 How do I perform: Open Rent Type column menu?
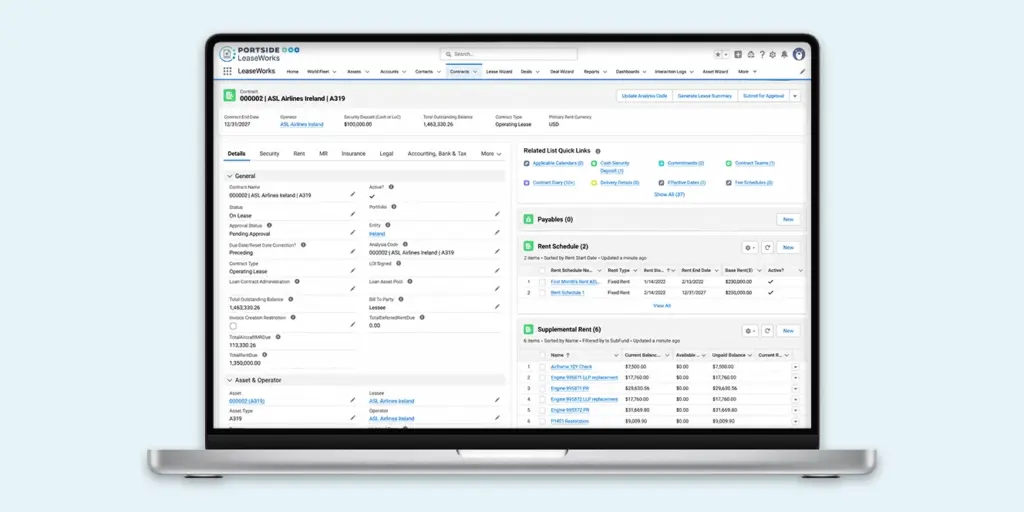pos(635,270)
